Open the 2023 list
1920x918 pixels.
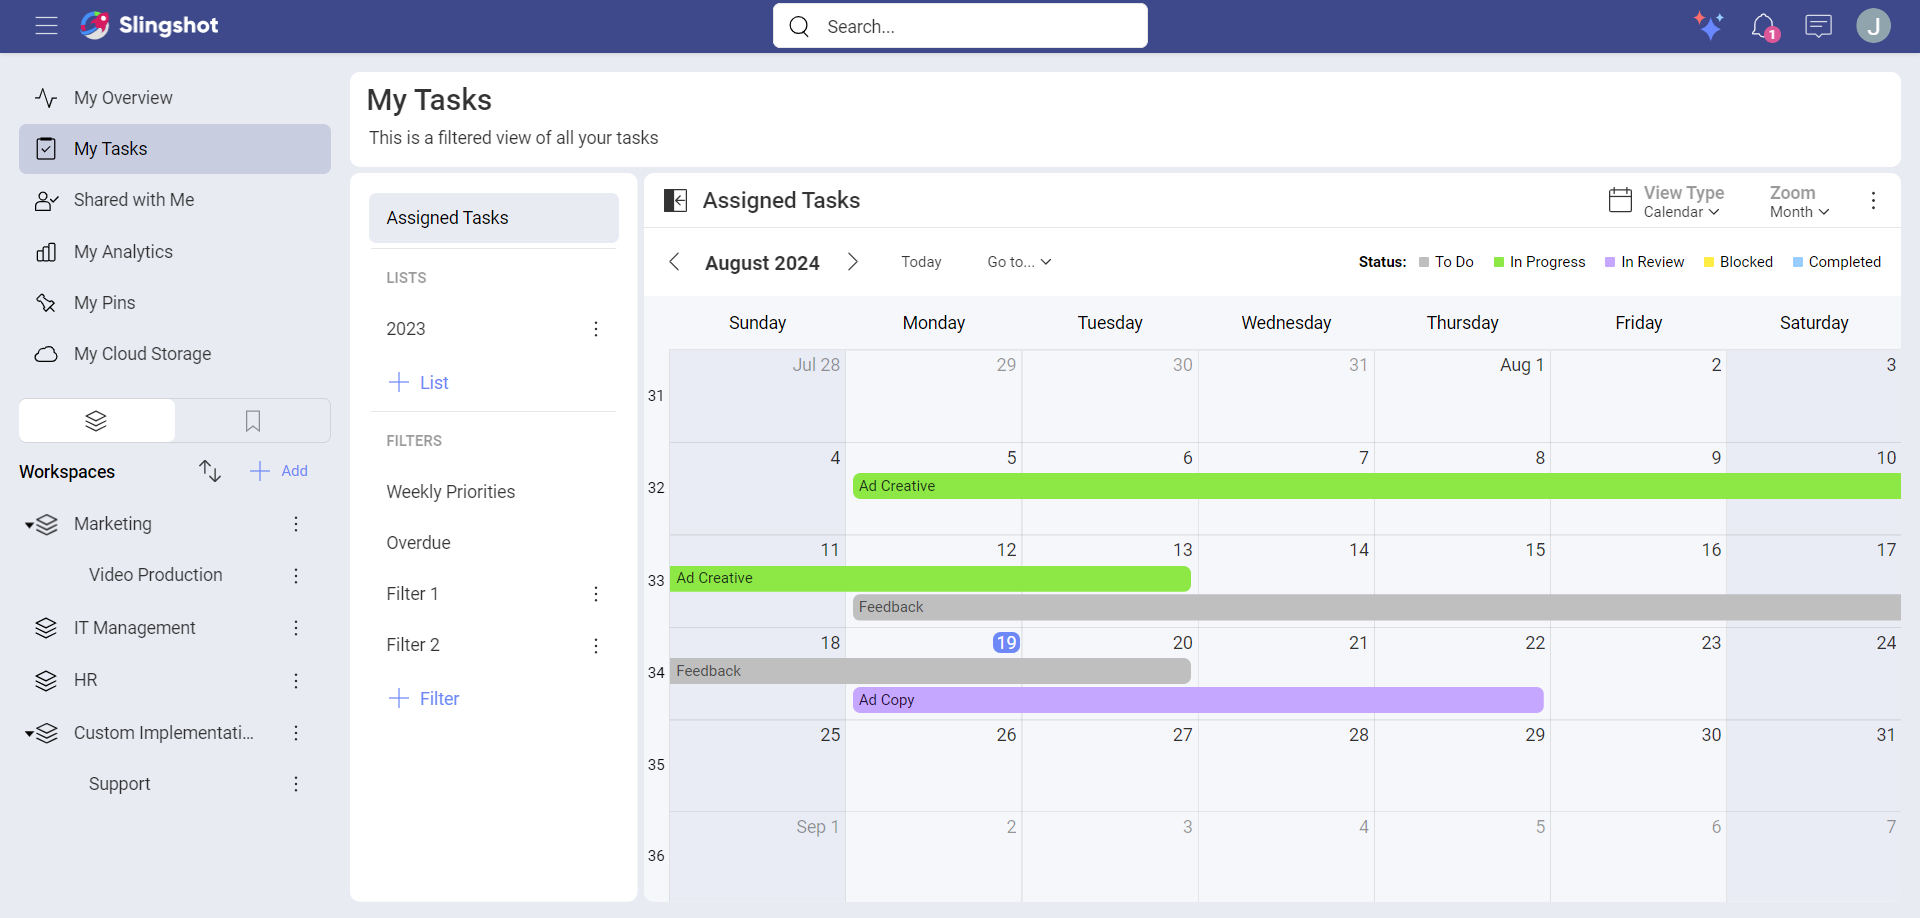[406, 329]
